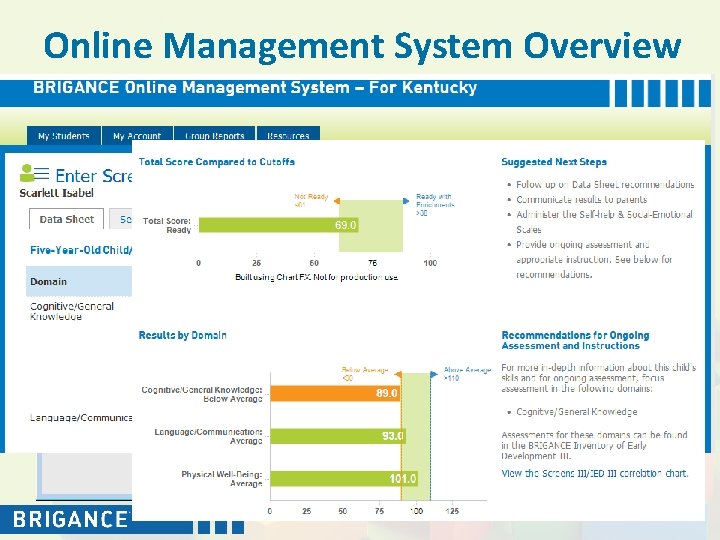The width and height of the screenshot is (720, 540).
Task: Click the Communicate results to parents bullet
Action: tap(581, 200)
